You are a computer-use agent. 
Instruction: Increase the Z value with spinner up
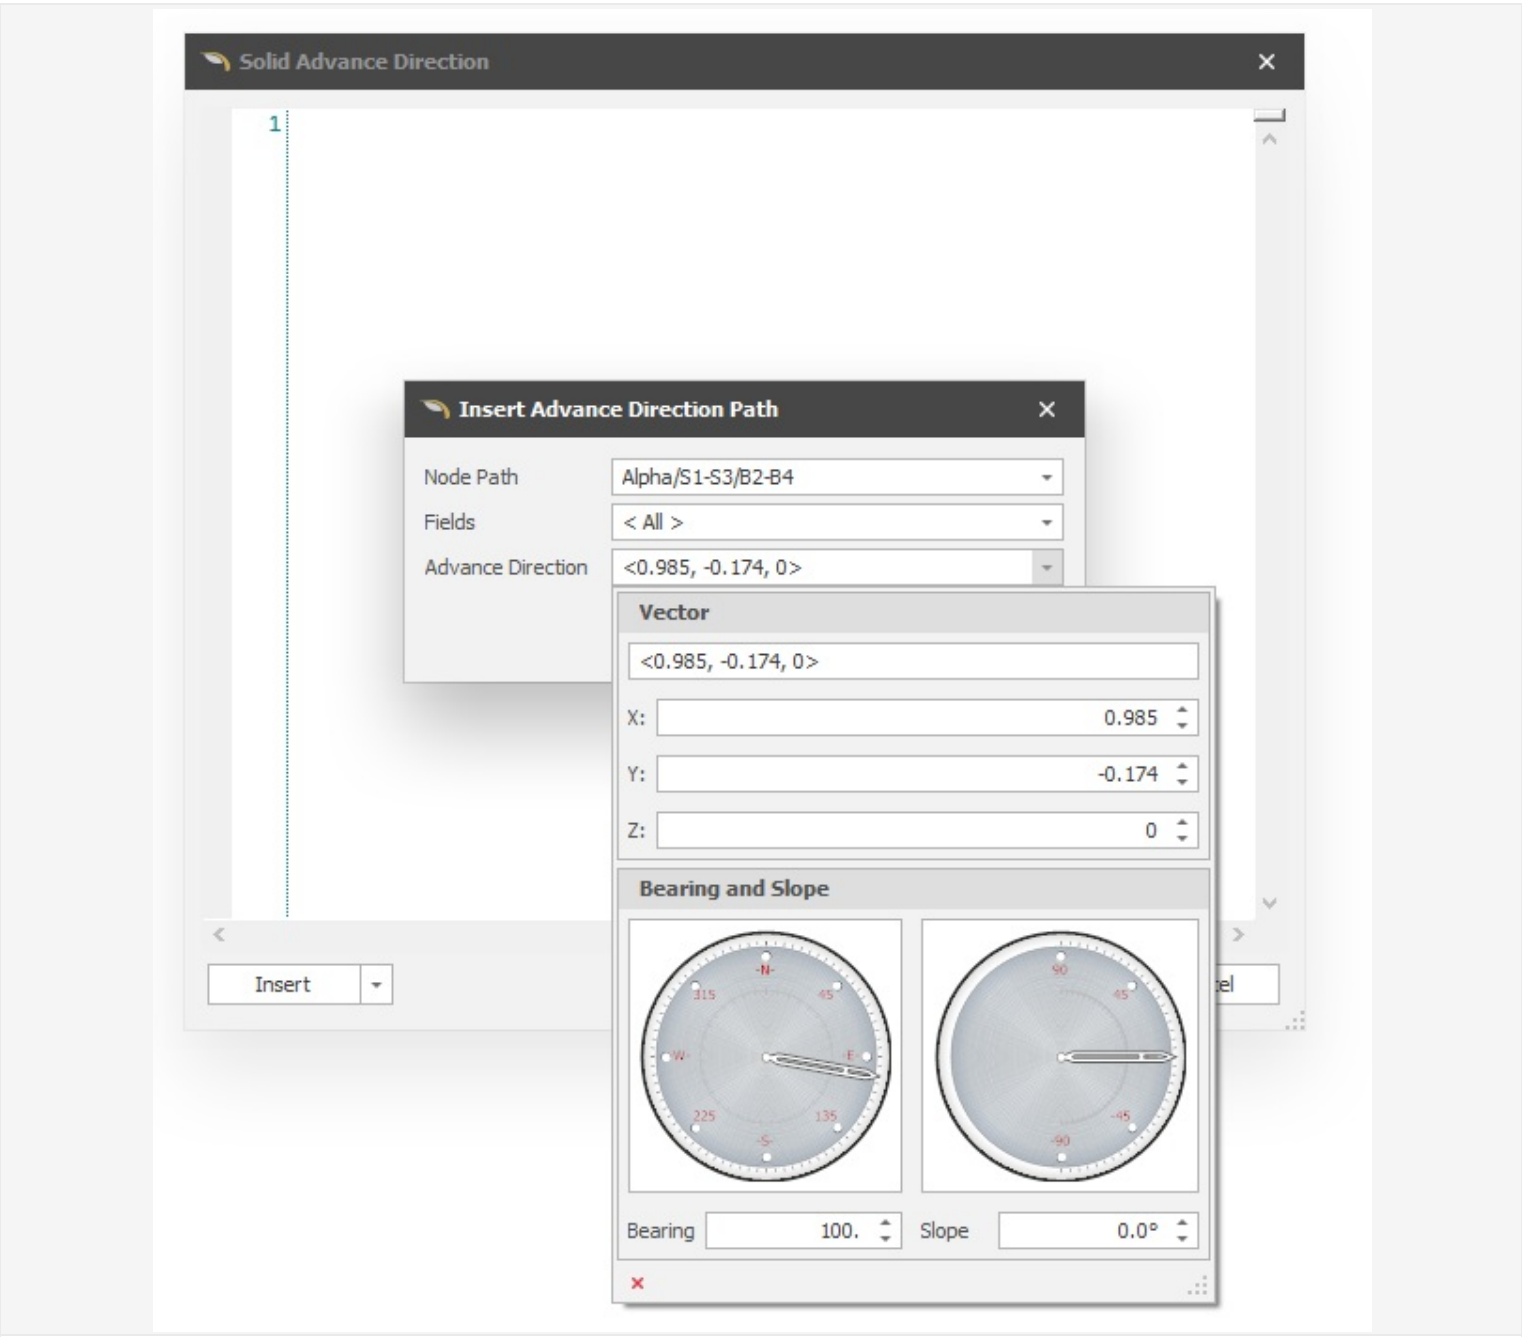point(1182,823)
